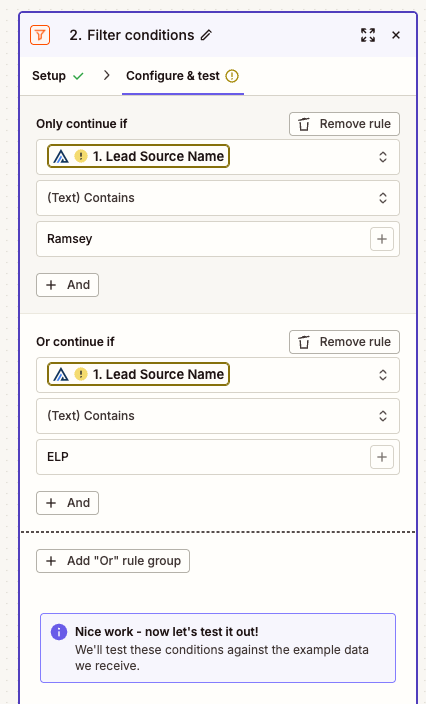Open first (Text) Contains condition dropdown

pos(218,198)
